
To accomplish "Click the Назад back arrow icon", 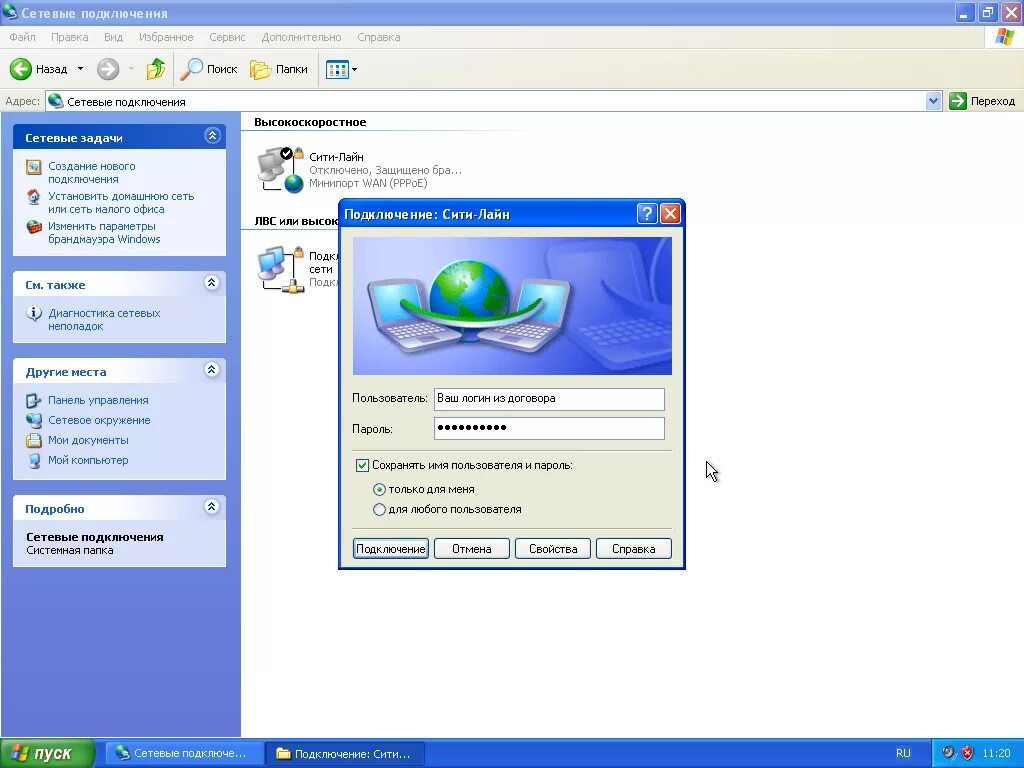I will point(21,69).
